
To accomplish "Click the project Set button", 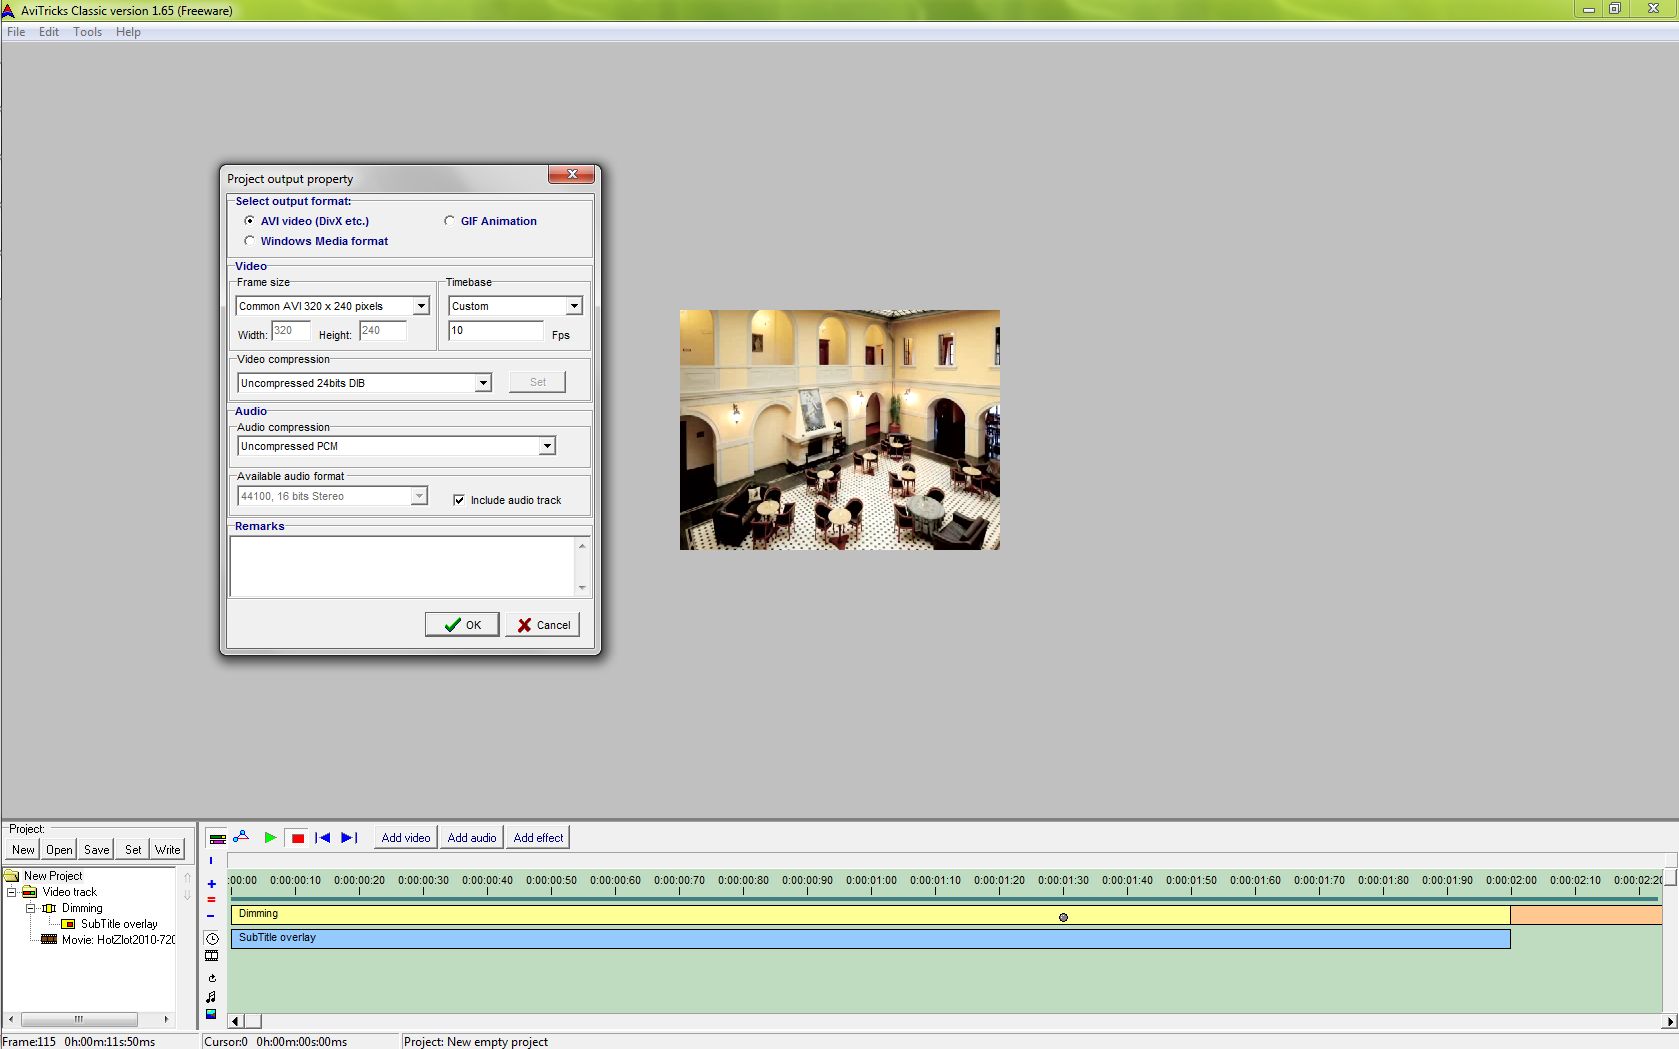I will (133, 850).
